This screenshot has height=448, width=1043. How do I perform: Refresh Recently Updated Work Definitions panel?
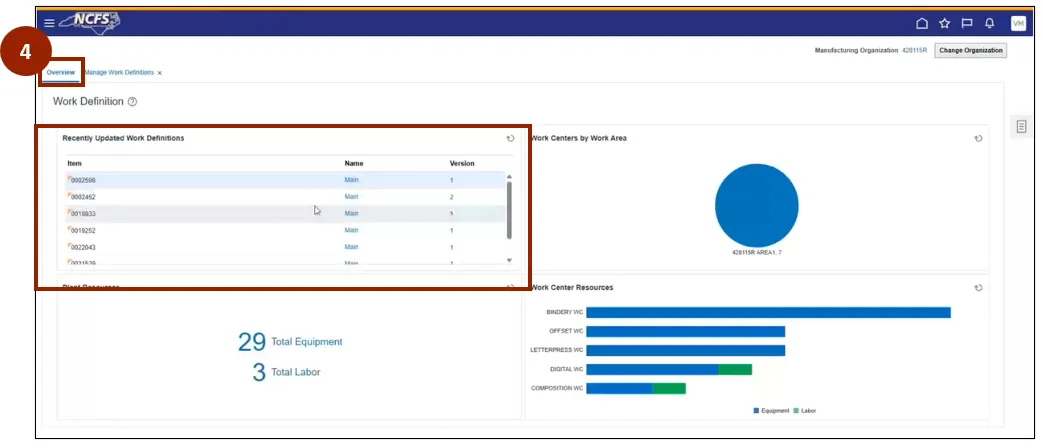[x=510, y=138]
